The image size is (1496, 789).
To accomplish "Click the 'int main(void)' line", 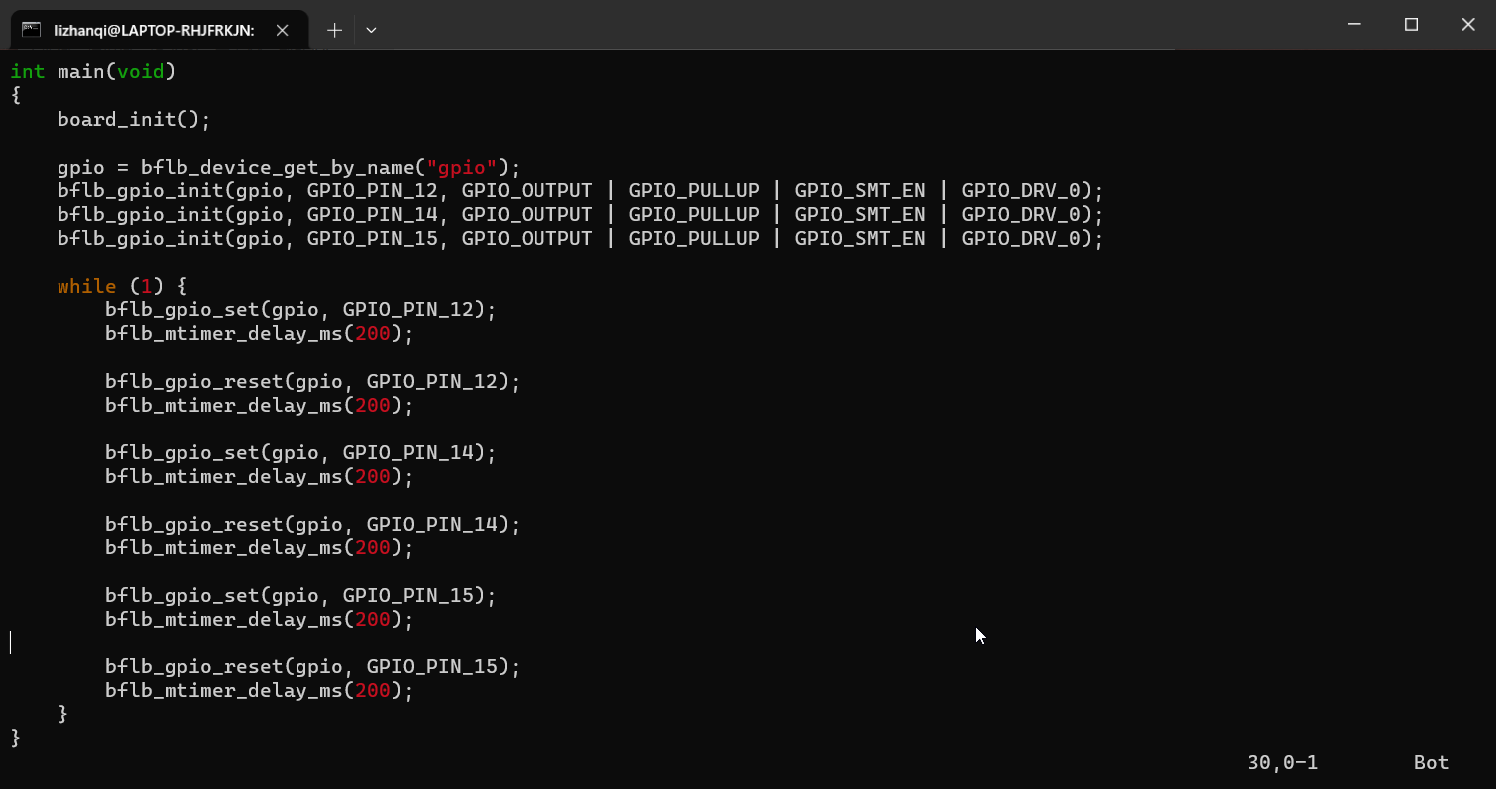I will tap(93, 71).
